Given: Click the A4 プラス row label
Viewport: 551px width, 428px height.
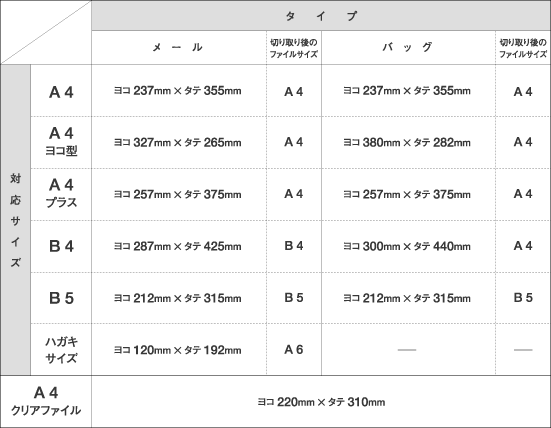Looking at the screenshot, I should [x=61, y=194].
